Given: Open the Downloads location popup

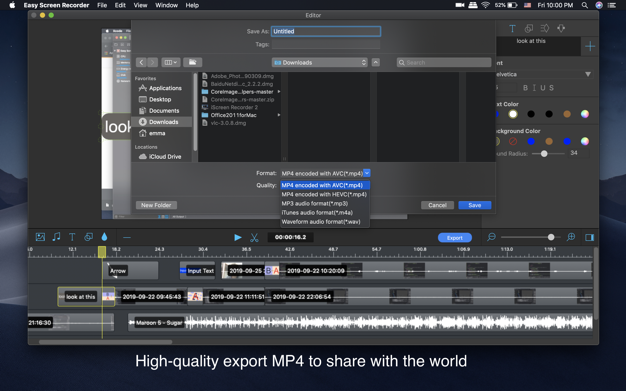Looking at the screenshot, I should click(319, 62).
